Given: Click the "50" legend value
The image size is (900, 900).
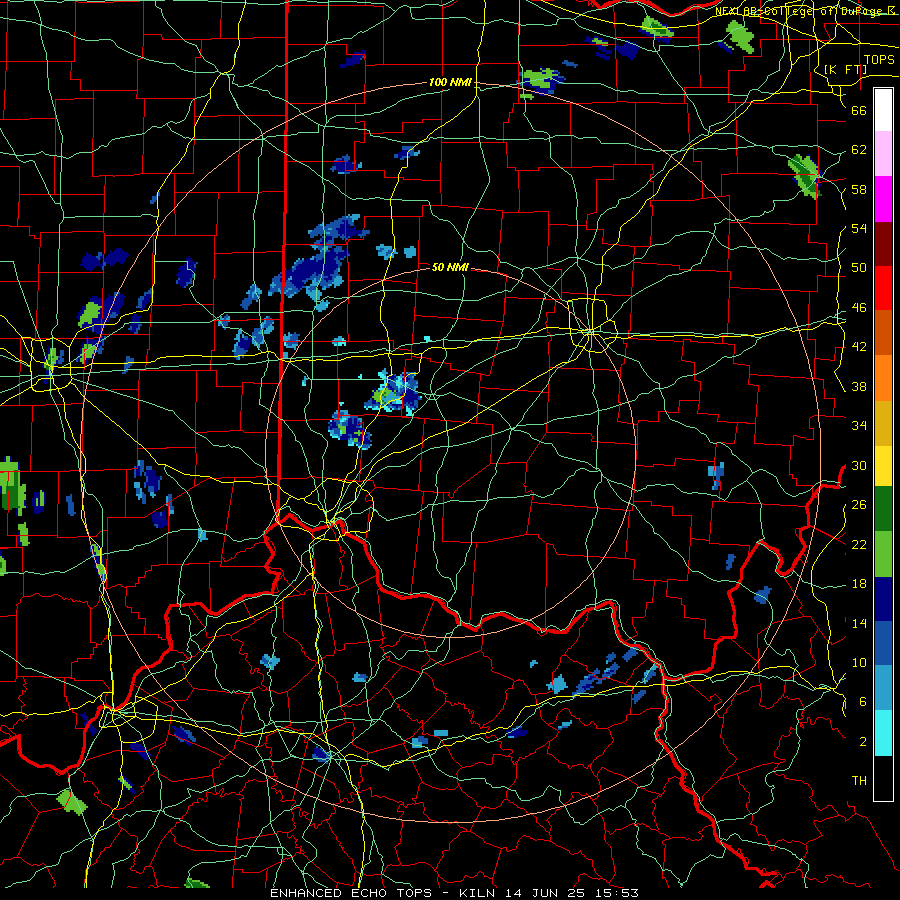Looking at the screenshot, I should (x=859, y=268).
